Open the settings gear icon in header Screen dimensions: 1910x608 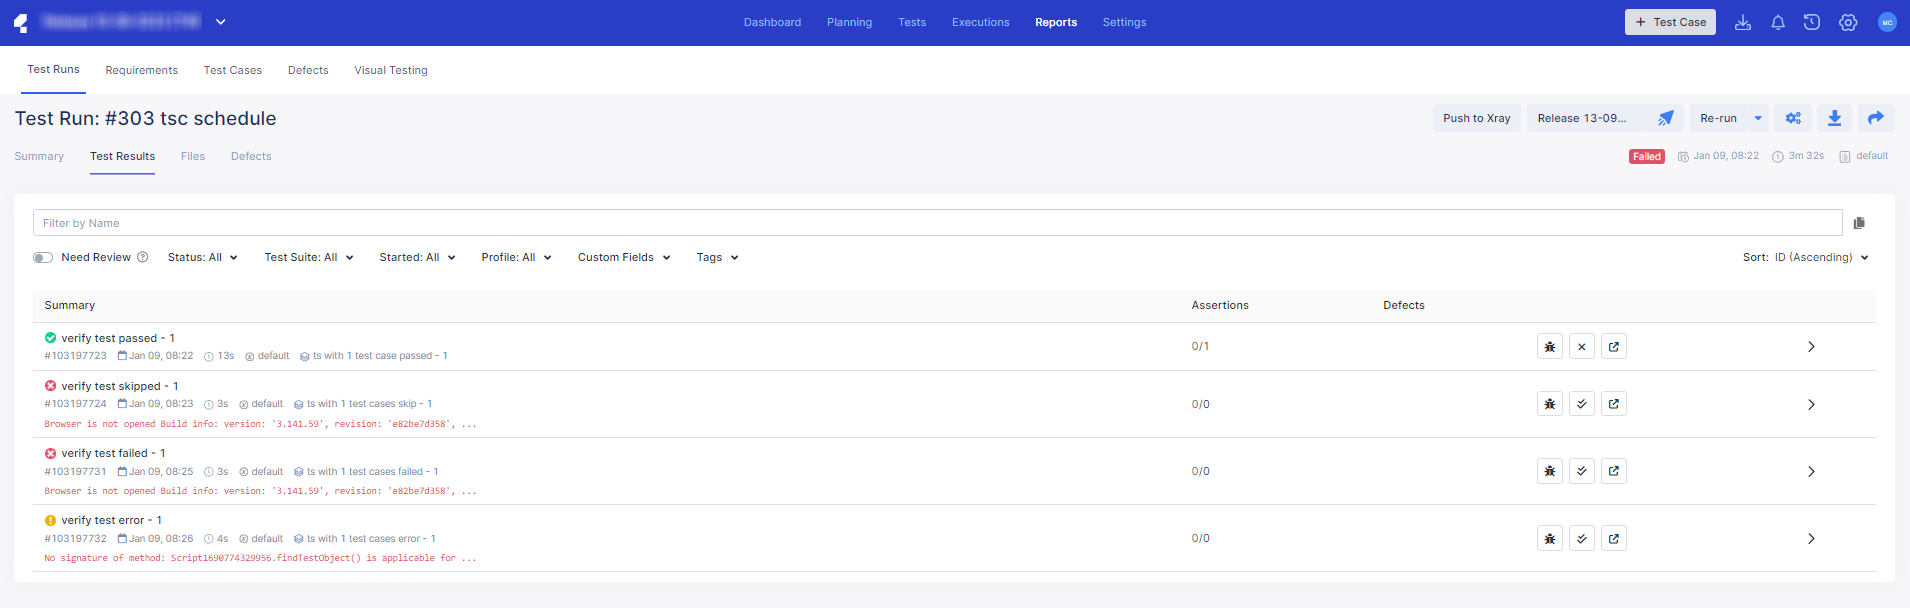tap(1847, 22)
